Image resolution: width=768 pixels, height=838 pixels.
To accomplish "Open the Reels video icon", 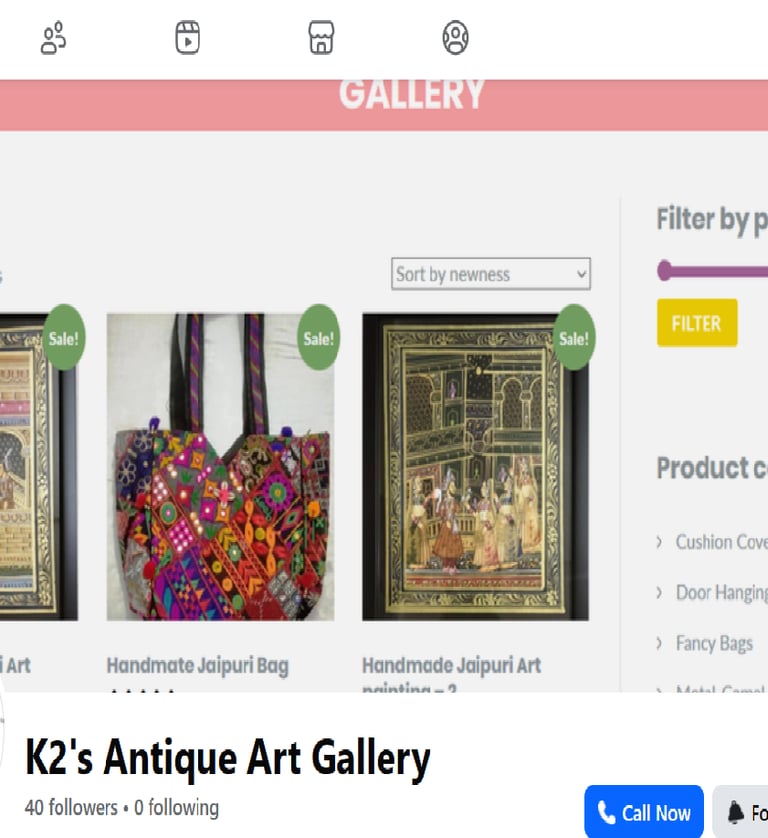I will tap(188, 38).
